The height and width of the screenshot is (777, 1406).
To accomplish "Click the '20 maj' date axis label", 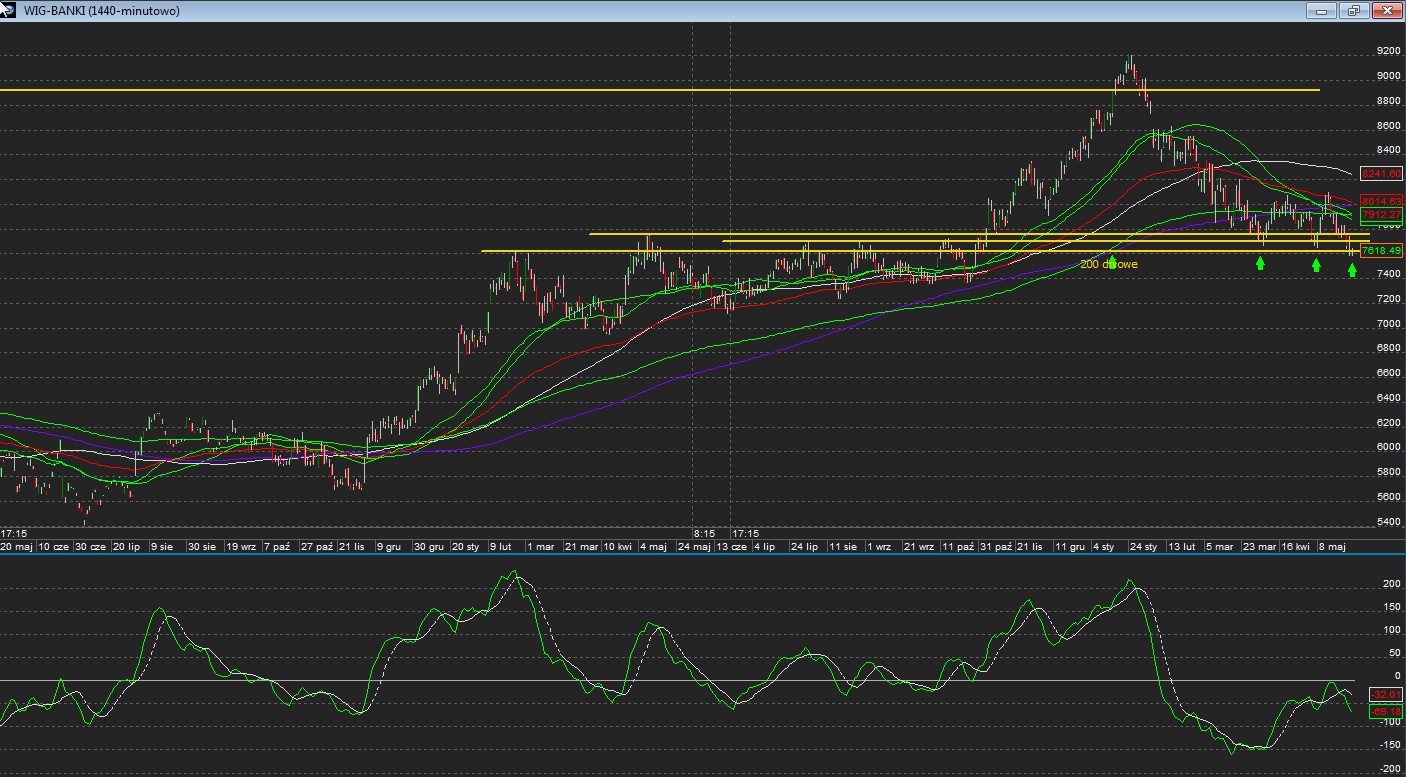I will pyautogui.click(x=17, y=547).
